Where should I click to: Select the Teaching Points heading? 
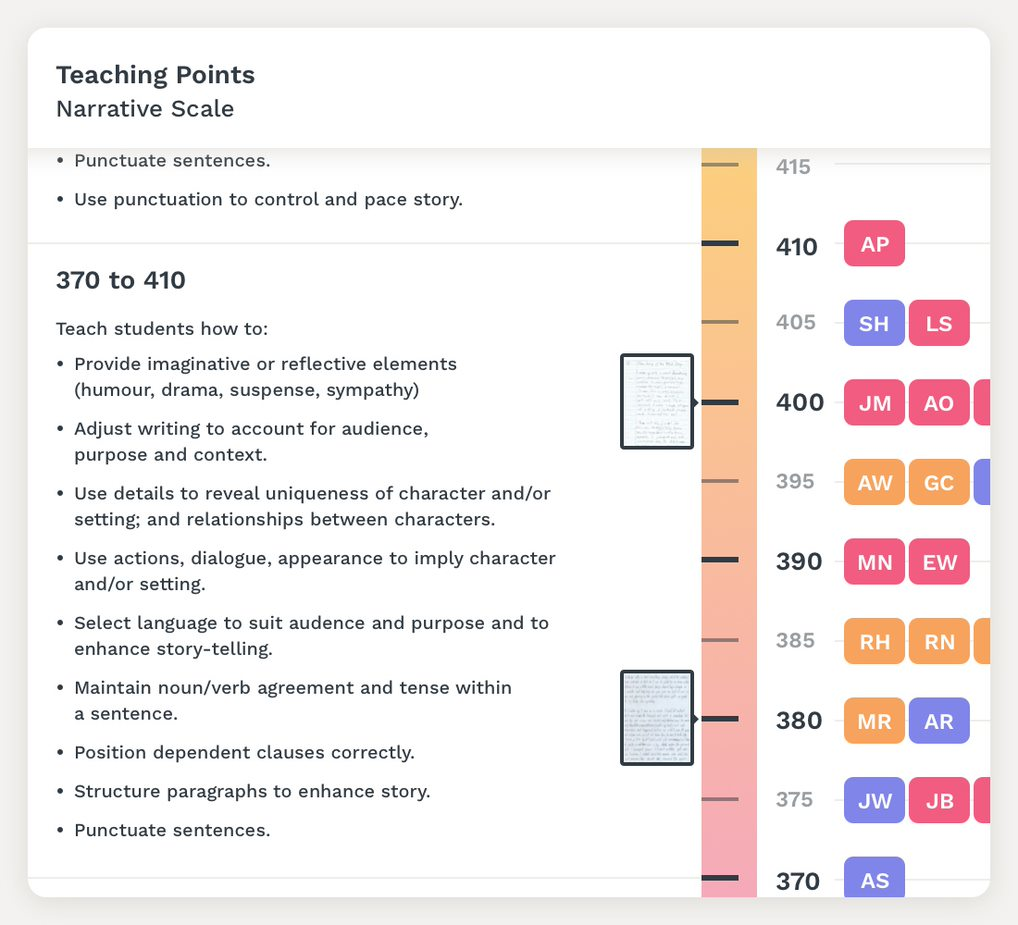point(155,74)
